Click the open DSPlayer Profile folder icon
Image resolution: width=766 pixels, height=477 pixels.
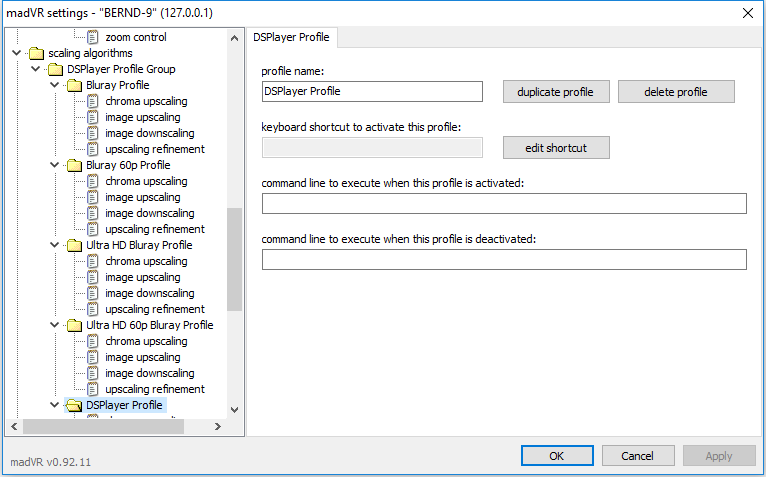pyautogui.click(x=74, y=405)
